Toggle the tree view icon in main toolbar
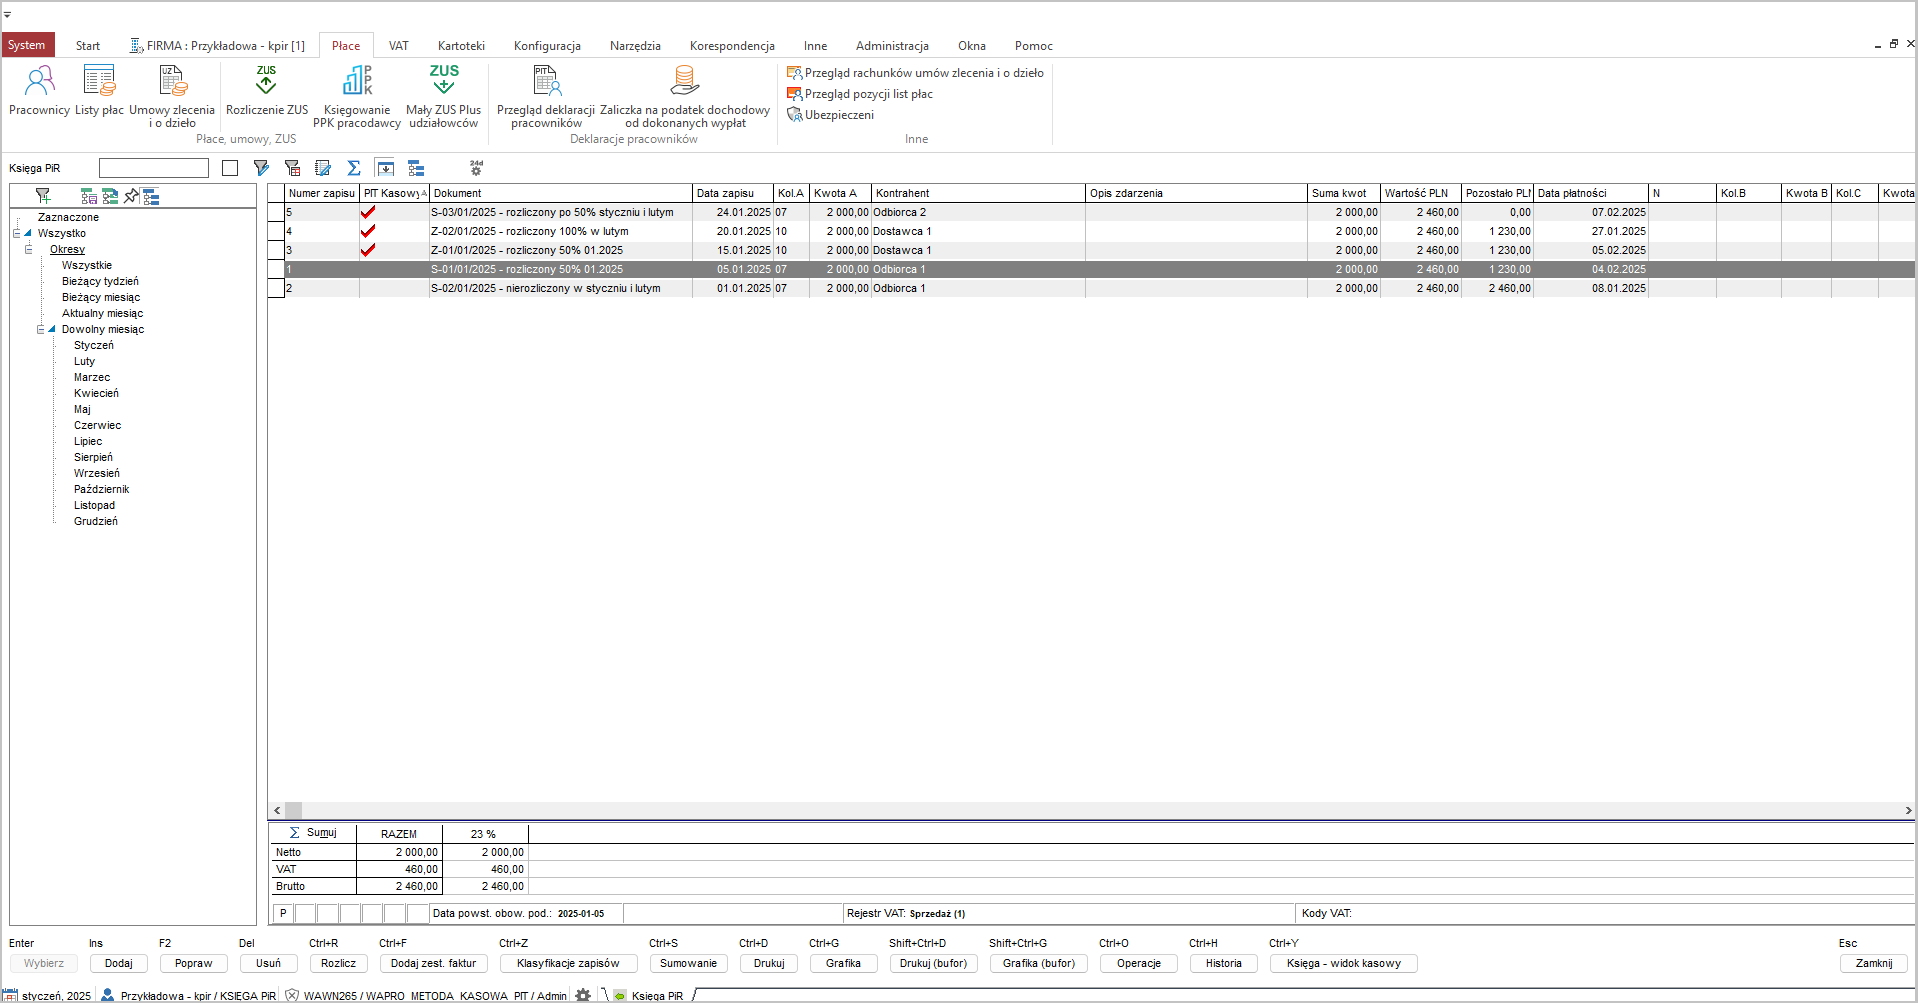This screenshot has height=1003, width=1918. tap(416, 168)
